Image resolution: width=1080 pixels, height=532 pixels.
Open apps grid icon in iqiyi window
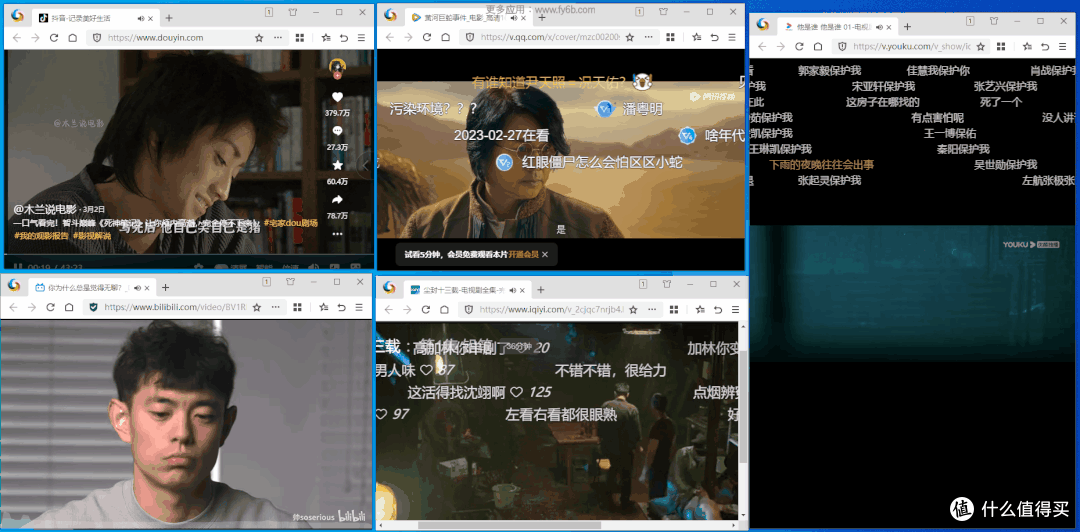click(x=673, y=310)
